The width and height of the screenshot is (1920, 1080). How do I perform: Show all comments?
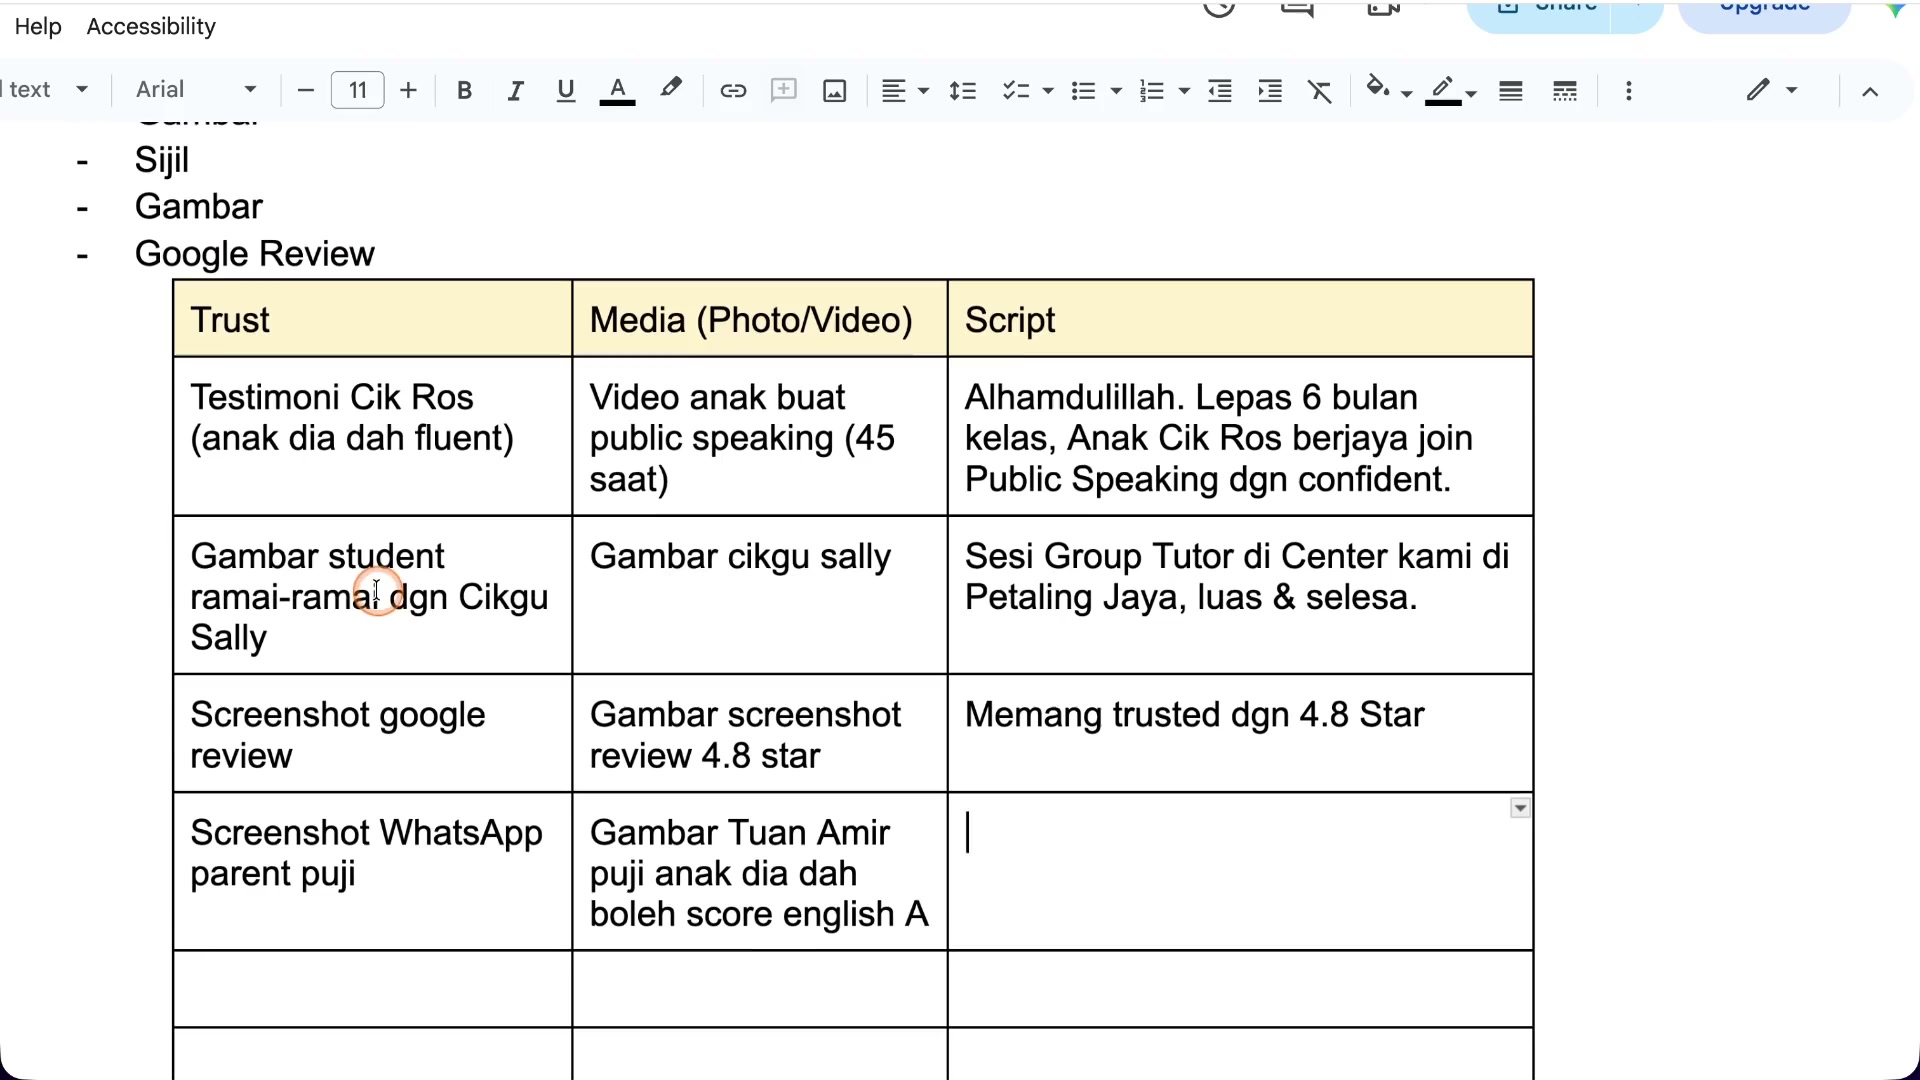[1297, 8]
